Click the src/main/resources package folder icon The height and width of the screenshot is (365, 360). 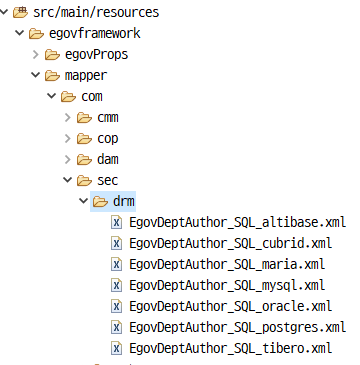pyautogui.click(x=20, y=13)
